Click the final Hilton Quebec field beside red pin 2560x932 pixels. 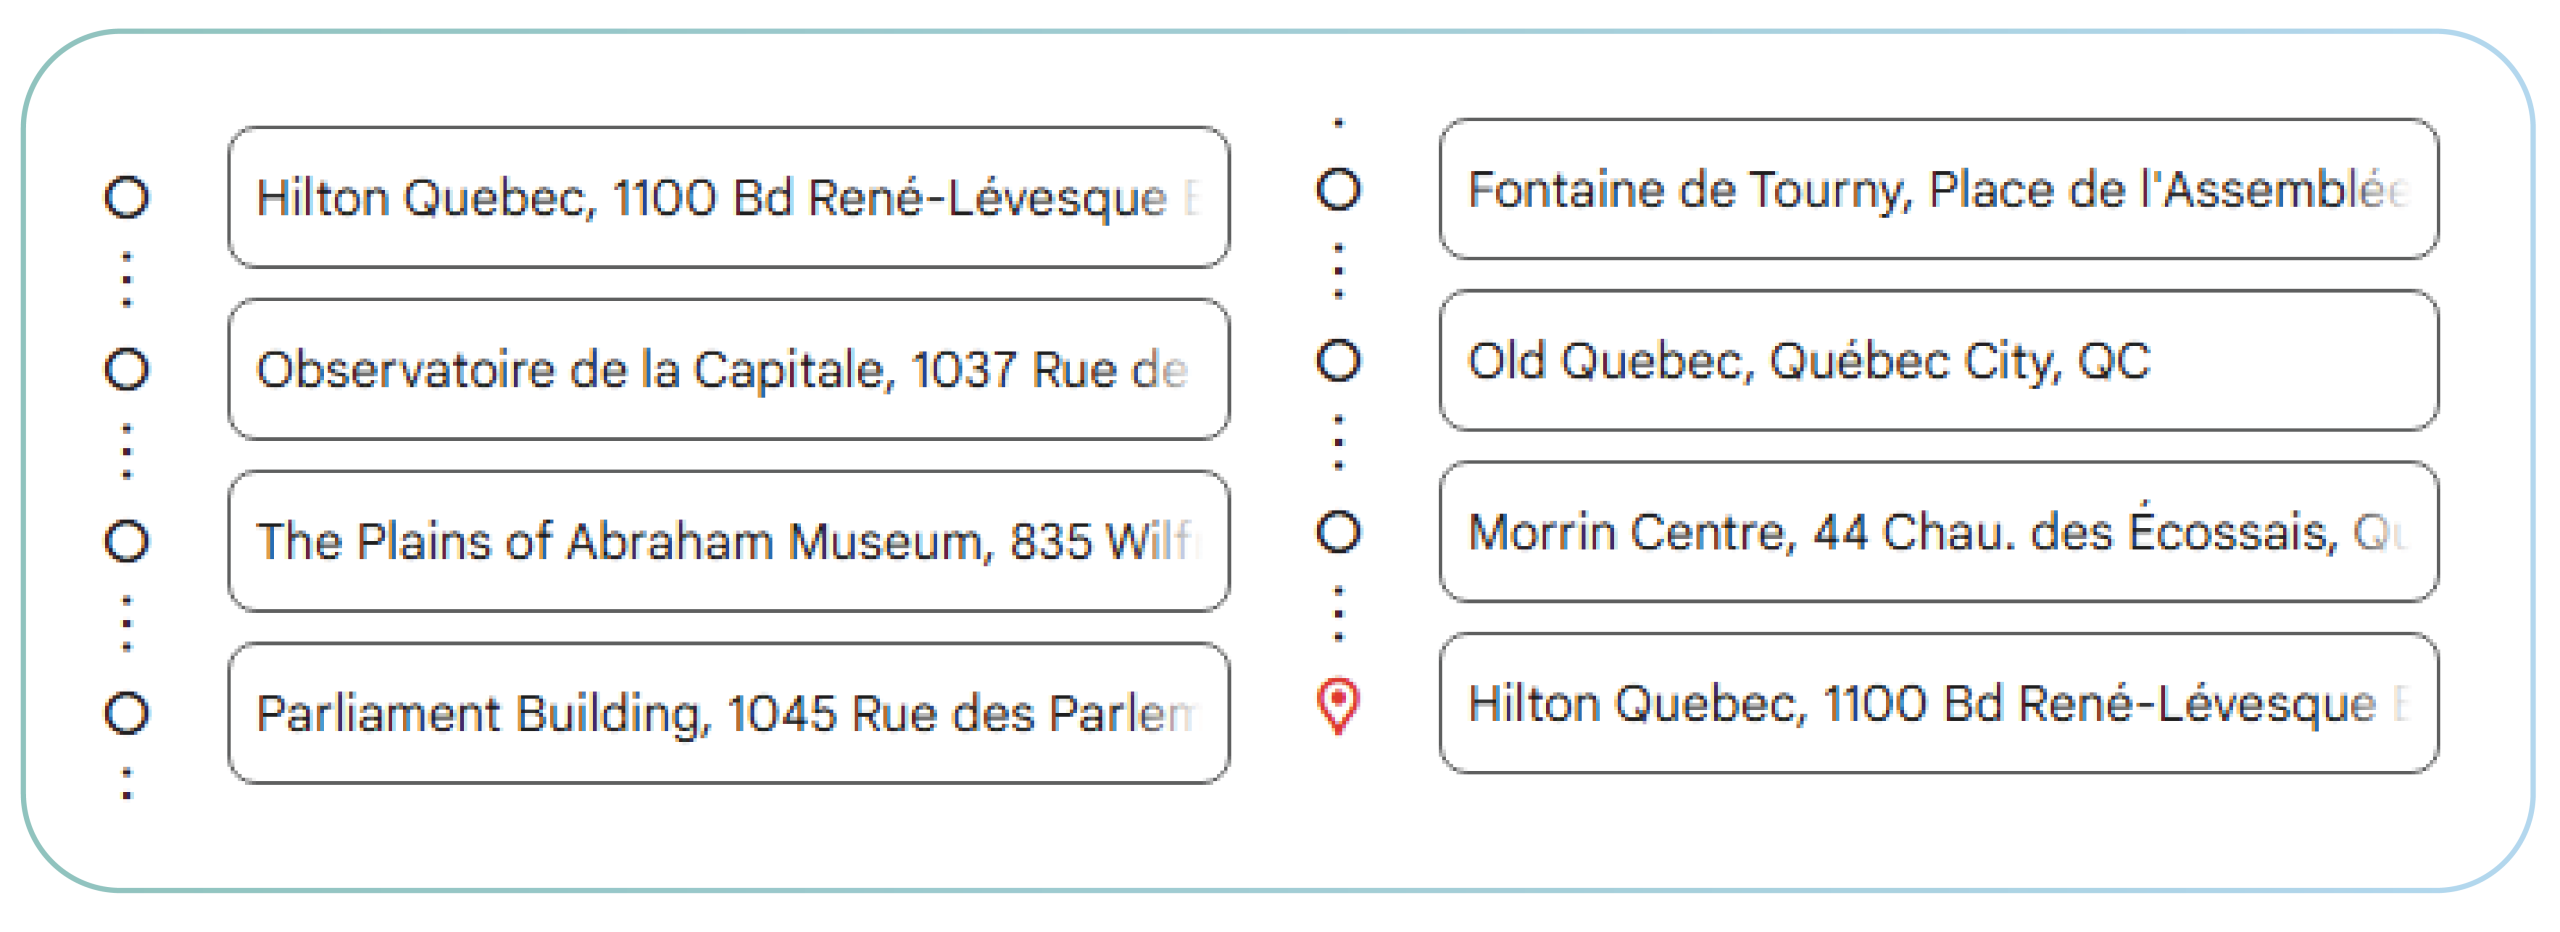tap(1938, 703)
